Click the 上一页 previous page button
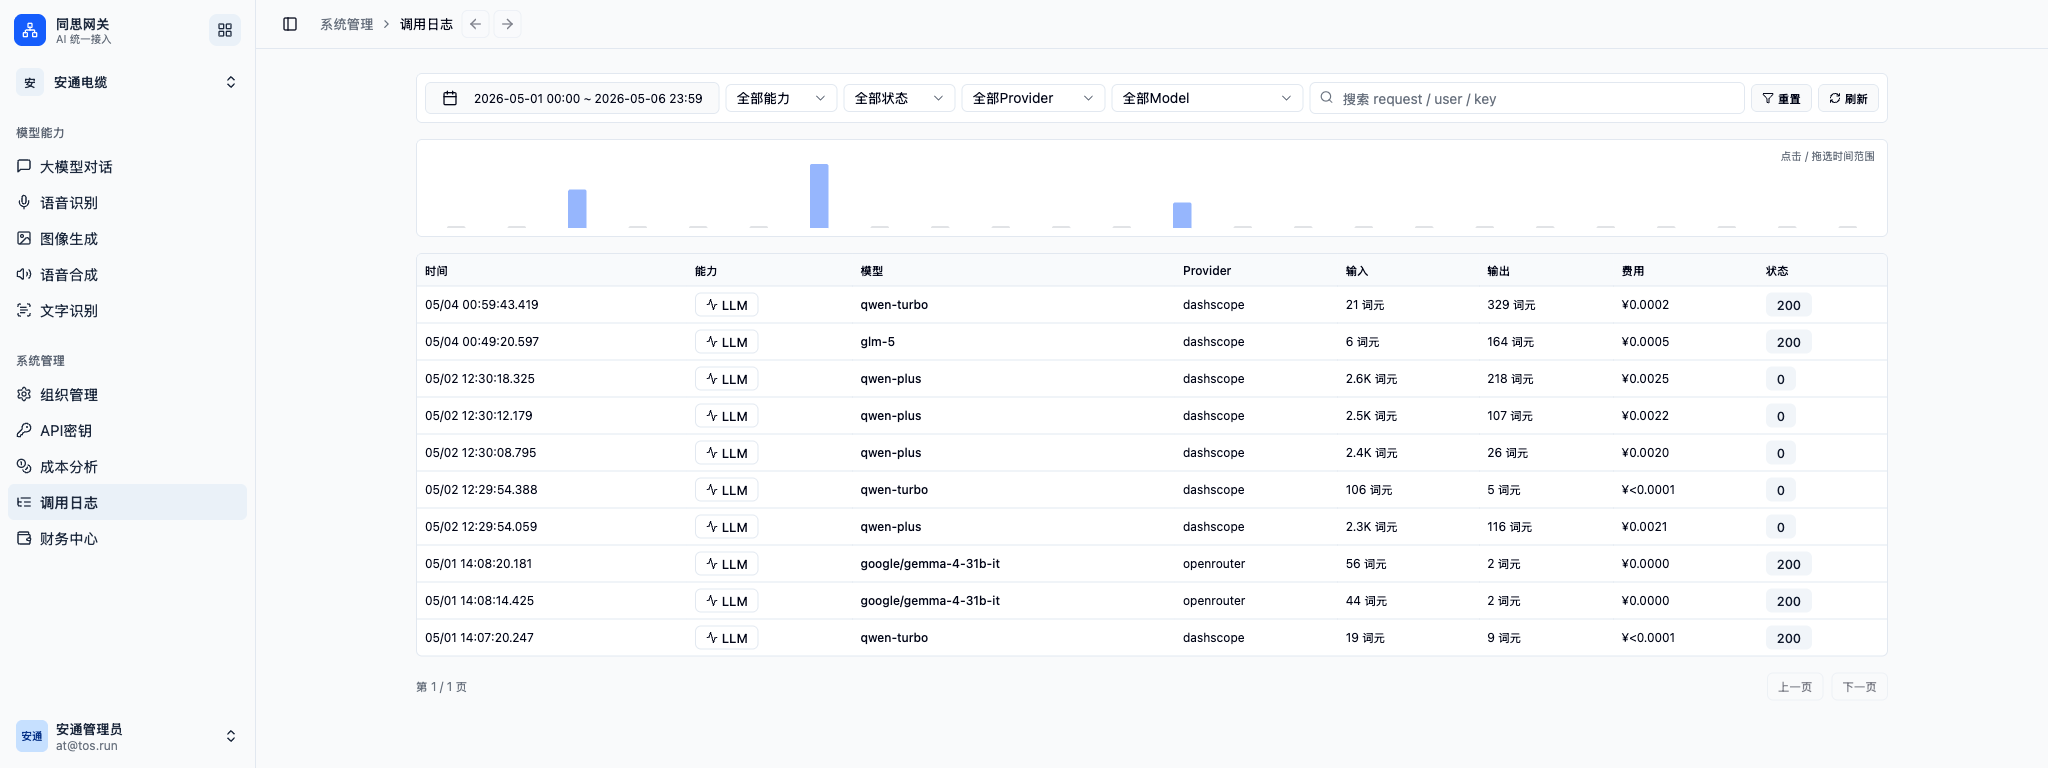Screen dimensions: 2048x768 [x=1795, y=687]
